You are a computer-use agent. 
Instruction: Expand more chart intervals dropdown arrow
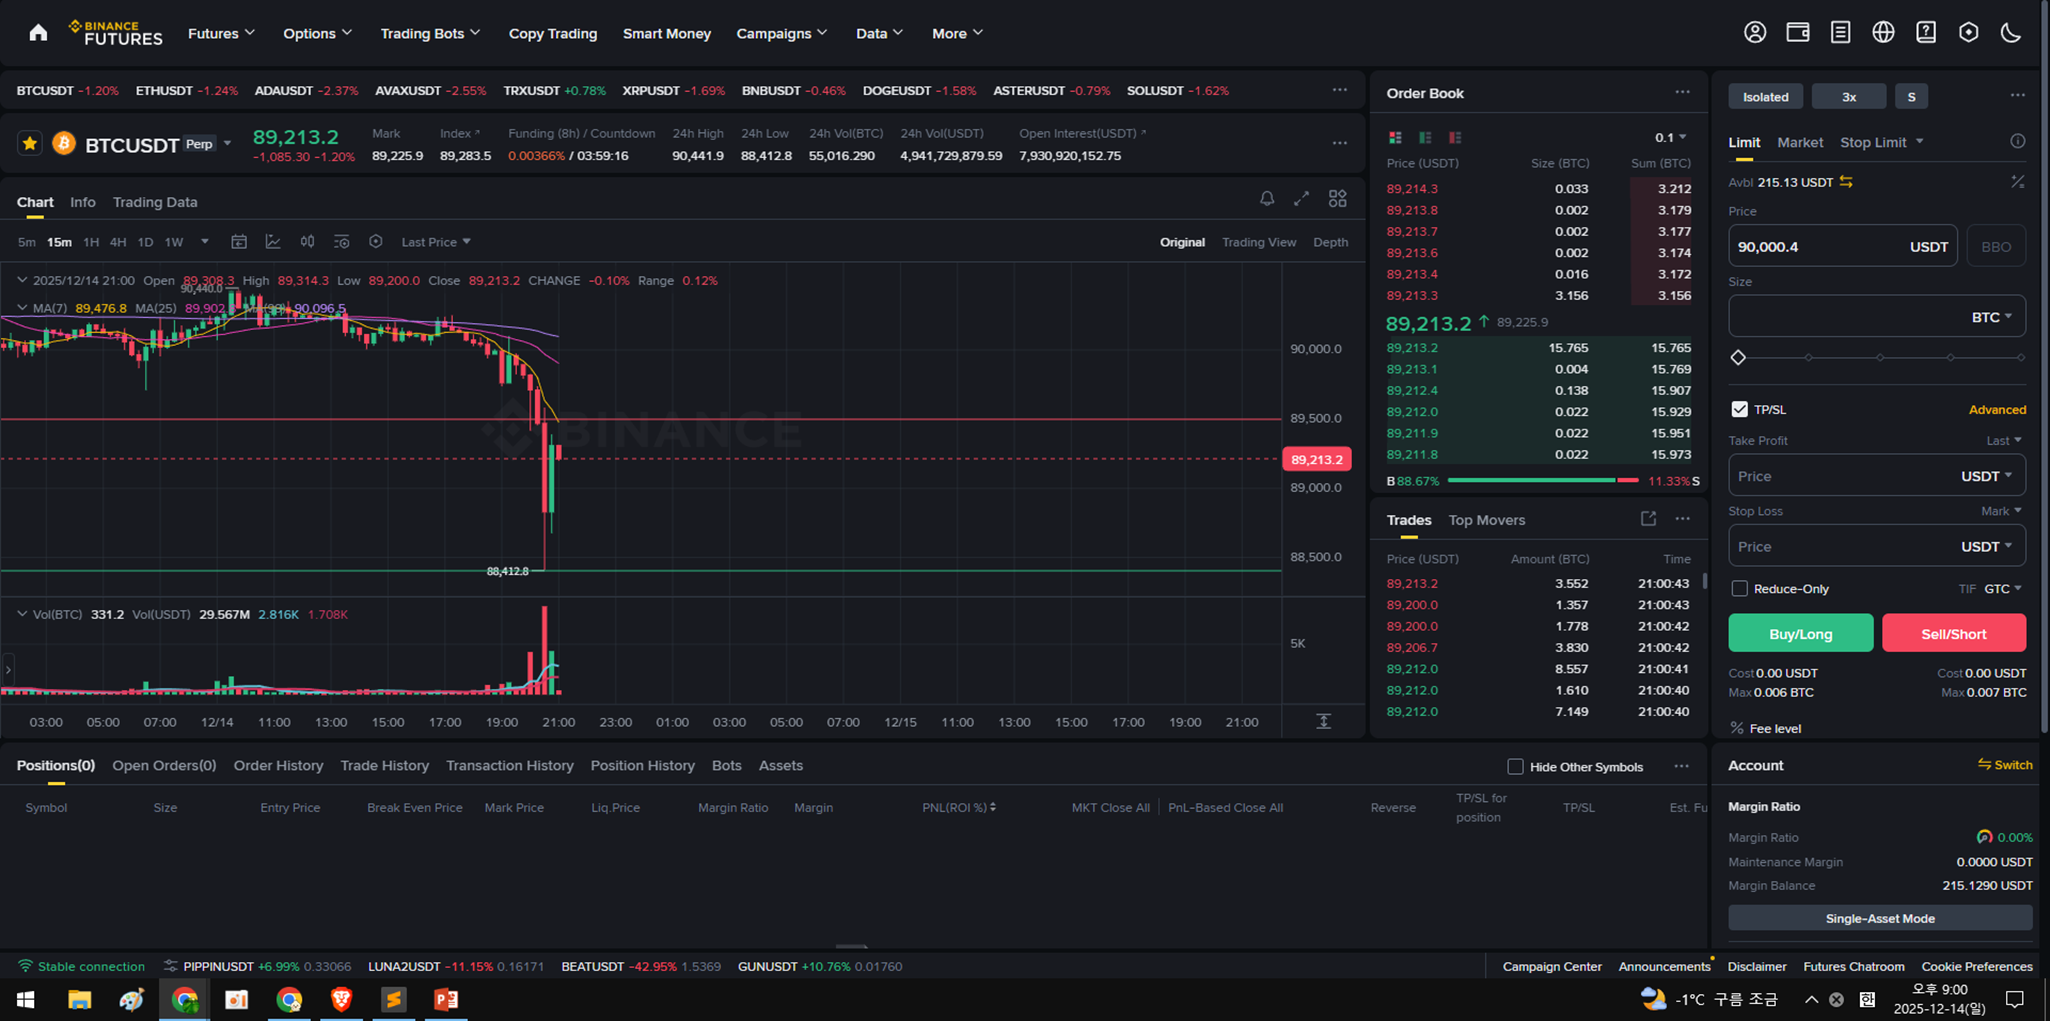(x=204, y=241)
